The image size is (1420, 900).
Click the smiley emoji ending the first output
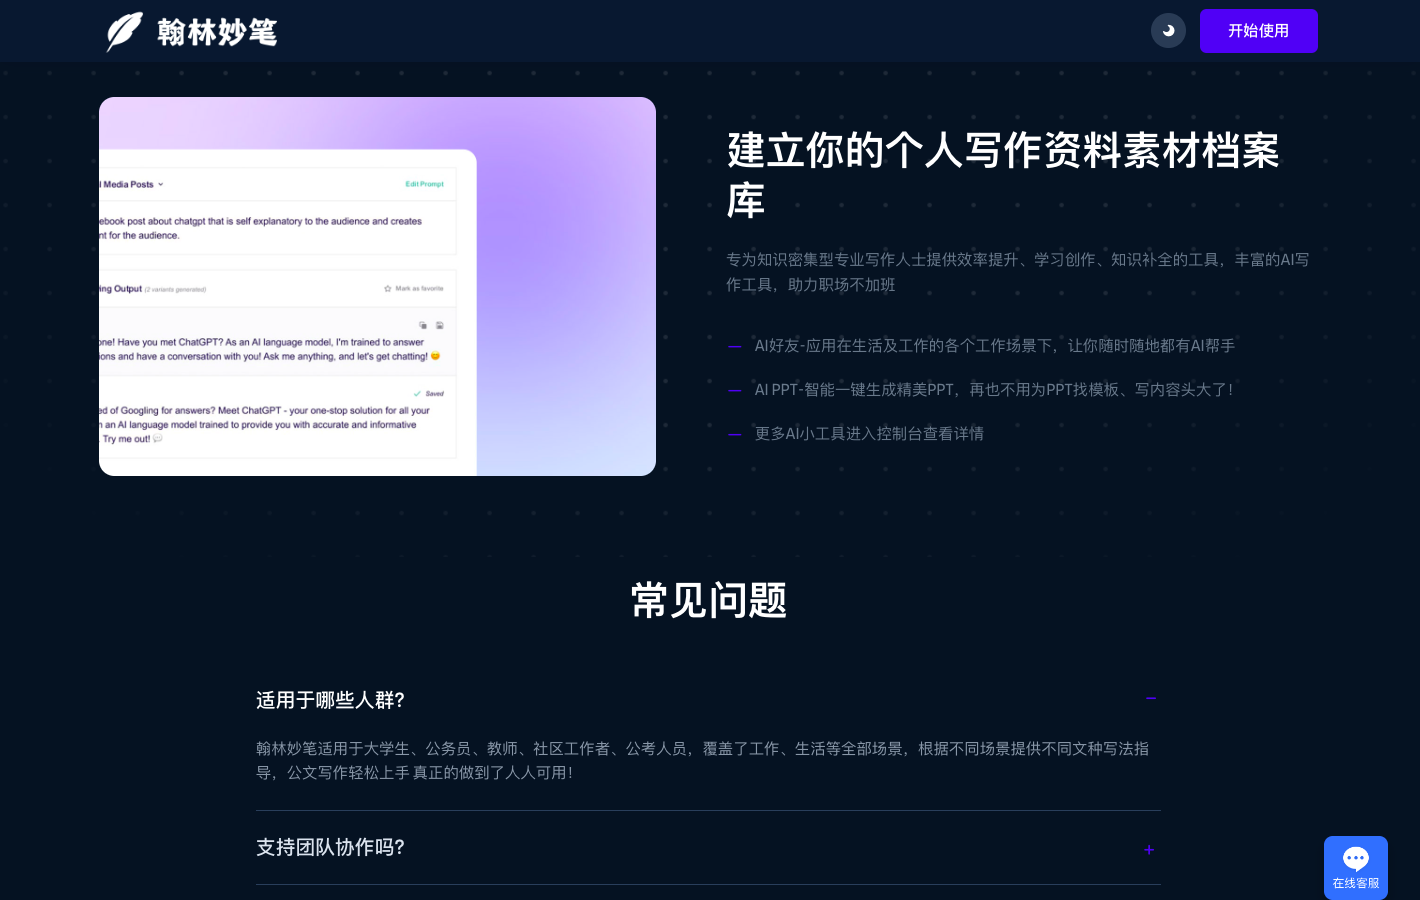(435, 357)
